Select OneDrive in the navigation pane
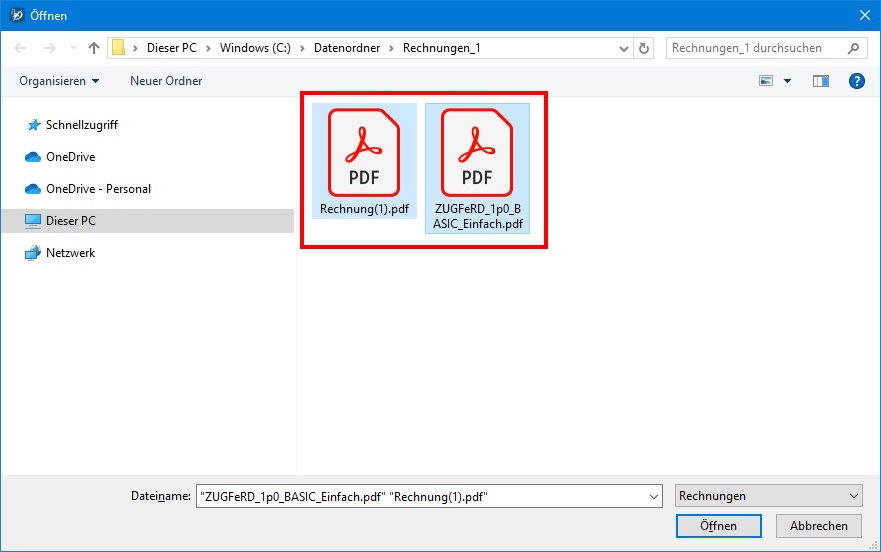The width and height of the screenshot is (881, 552). [70, 157]
